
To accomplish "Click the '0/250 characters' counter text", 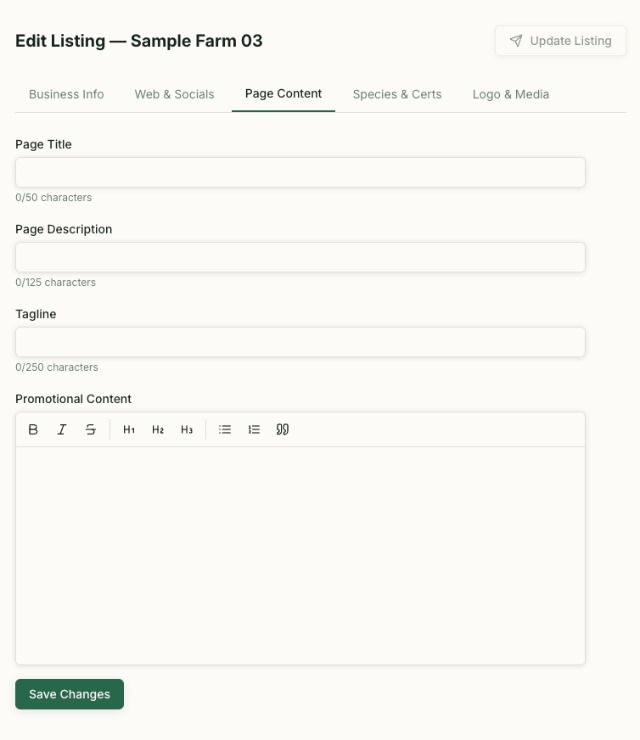I will pyautogui.click(x=57, y=367).
